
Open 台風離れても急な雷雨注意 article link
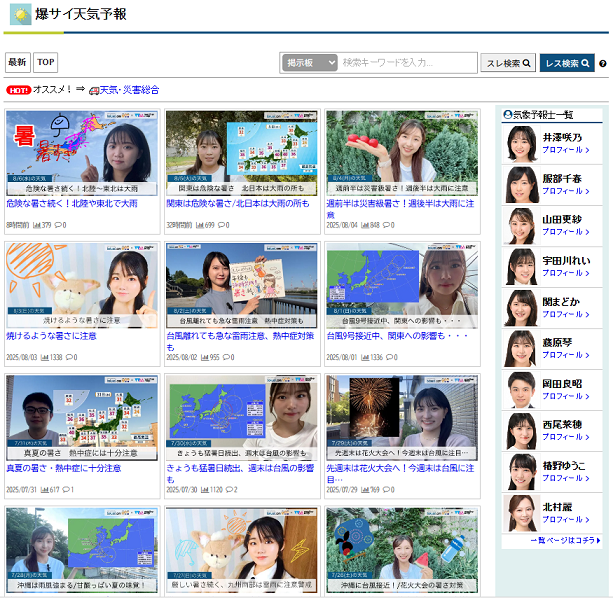[240, 341]
